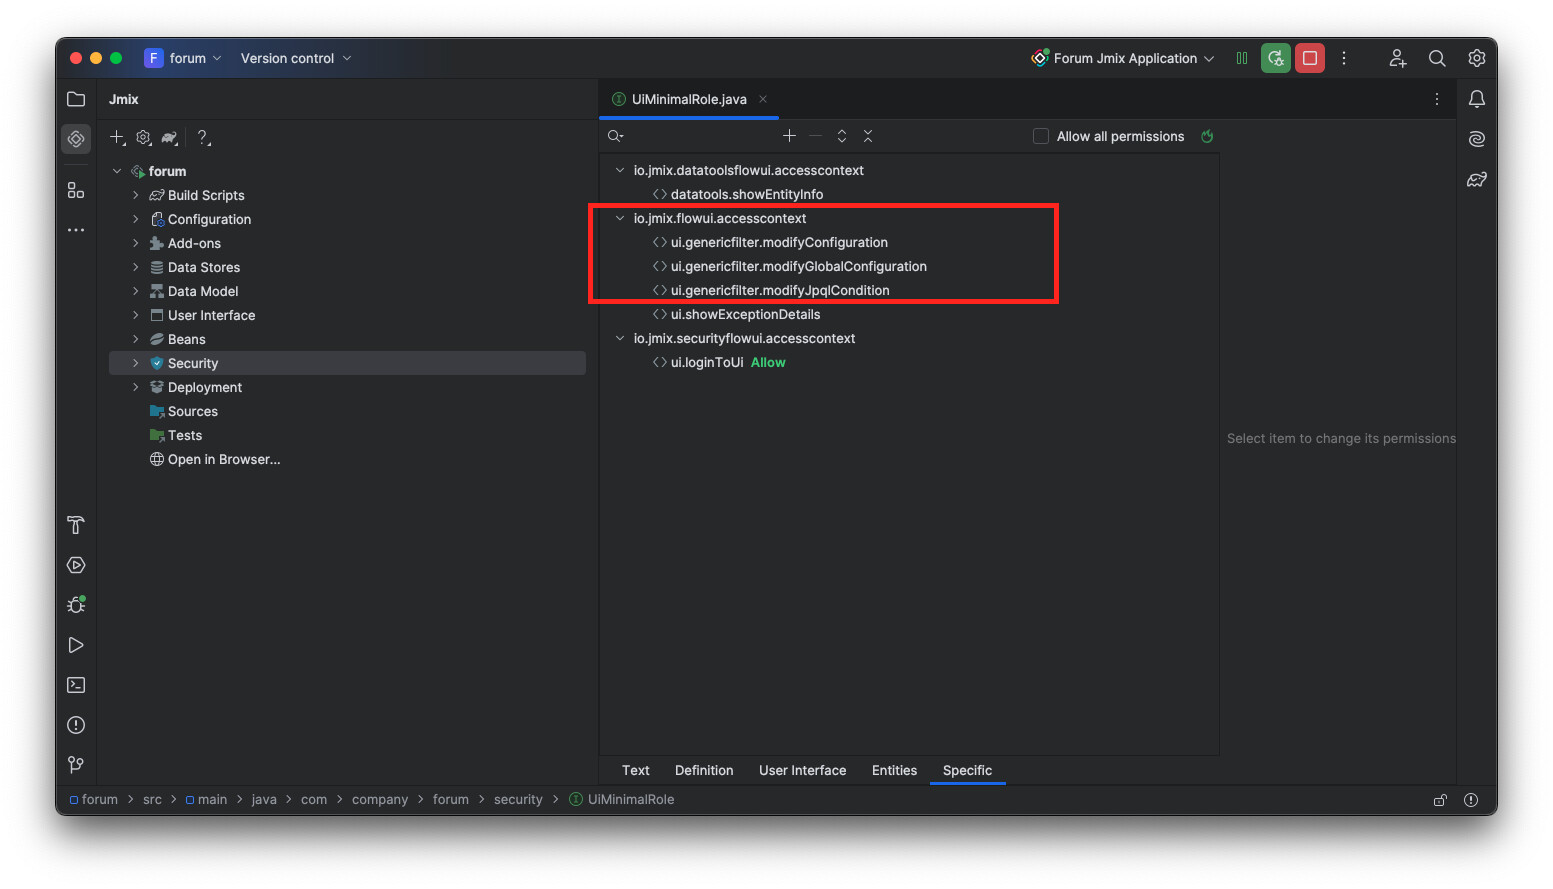
Task: Open the Debug tool window
Action: (x=76, y=605)
